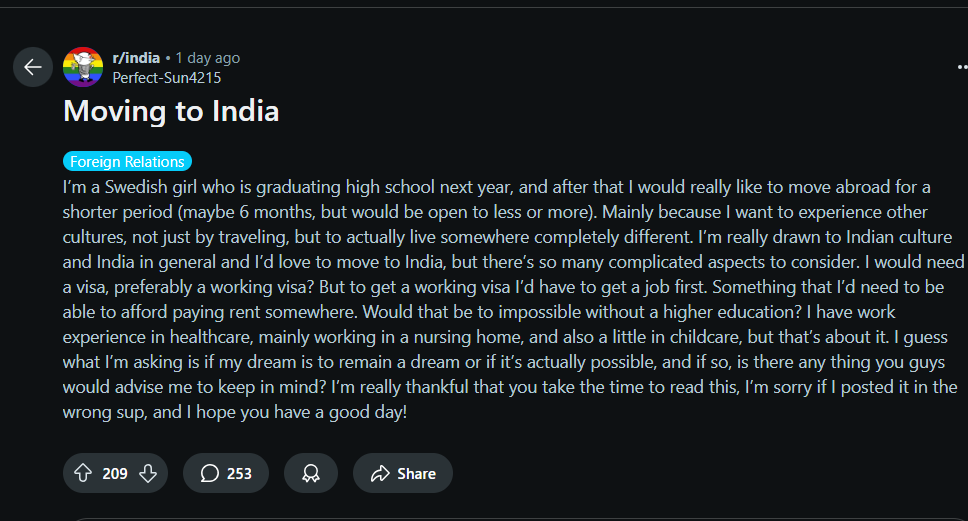This screenshot has height=521, width=968.
Task: Open comments via the 253 count
Action: tap(239, 473)
